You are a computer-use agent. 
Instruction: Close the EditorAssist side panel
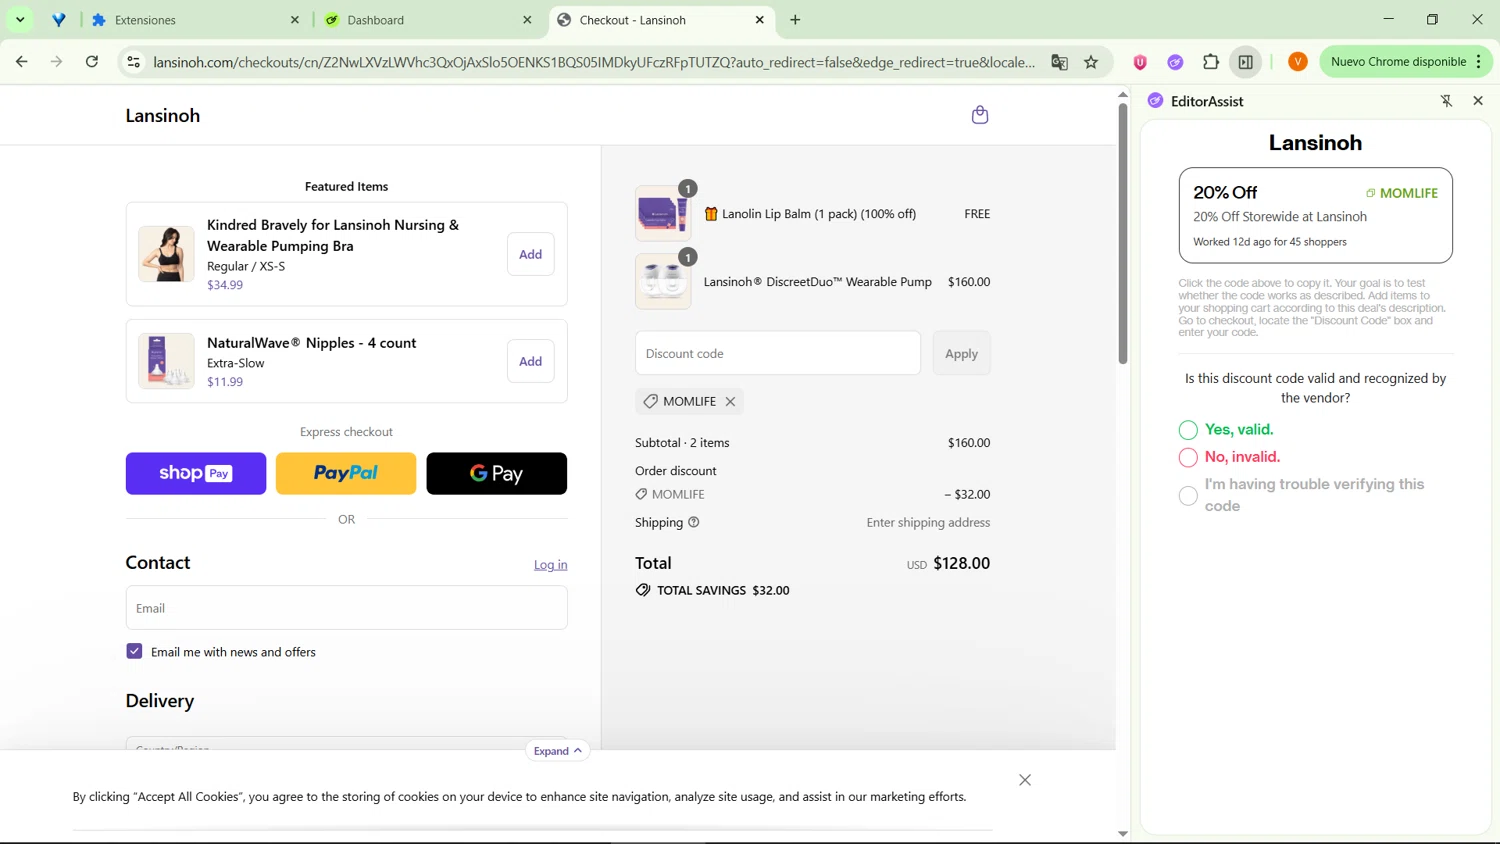(x=1478, y=101)
